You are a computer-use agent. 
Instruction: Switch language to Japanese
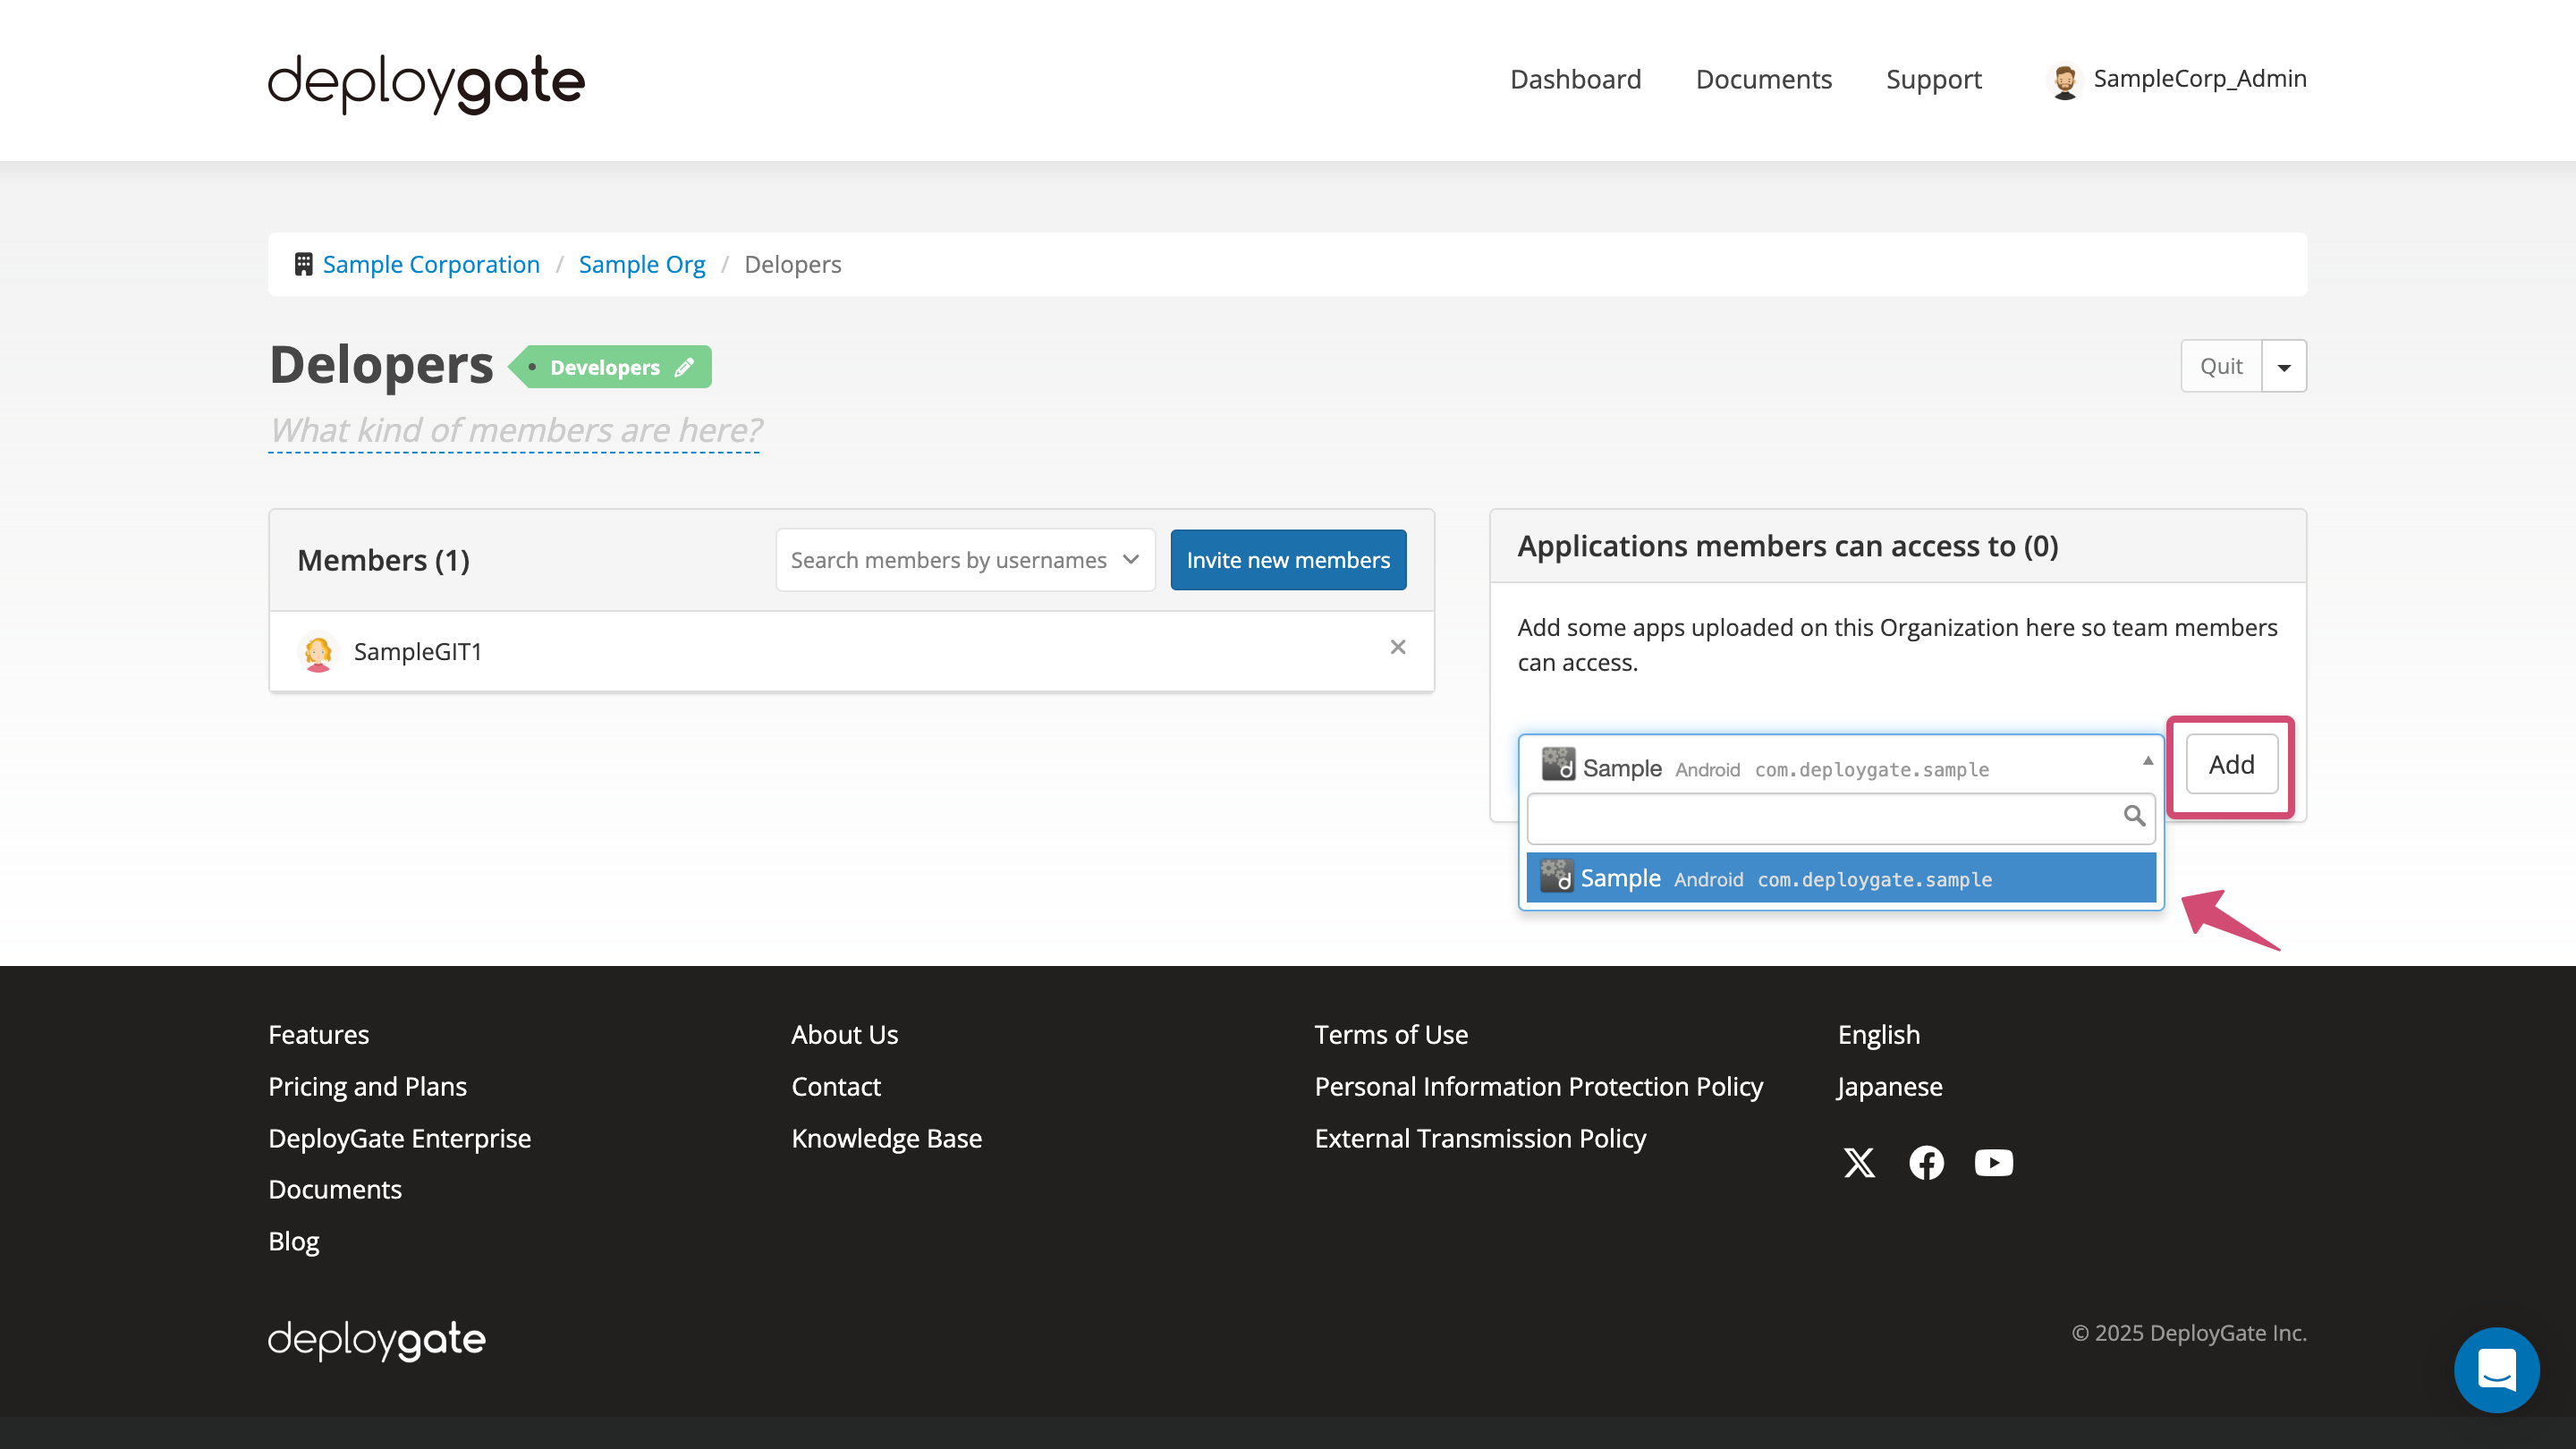pos(1890,1087)
